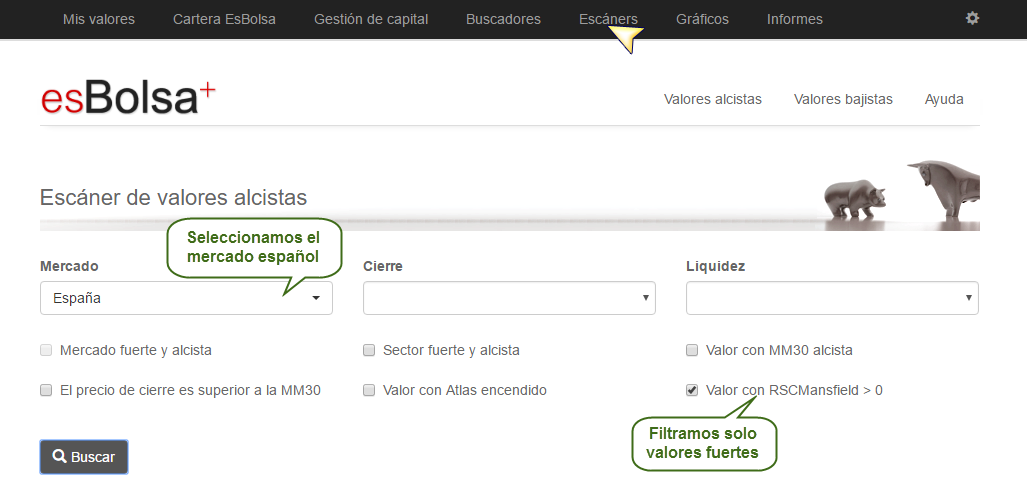This screenshot has width=1027, height=481.
Task: Click the bull and bear image
Action: 902,190
